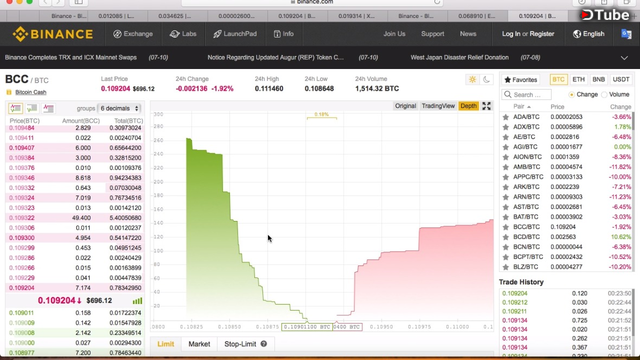Favorite BCD/BTC with its star
This screenshot has width=640, height=360.
tap(506, 237)
